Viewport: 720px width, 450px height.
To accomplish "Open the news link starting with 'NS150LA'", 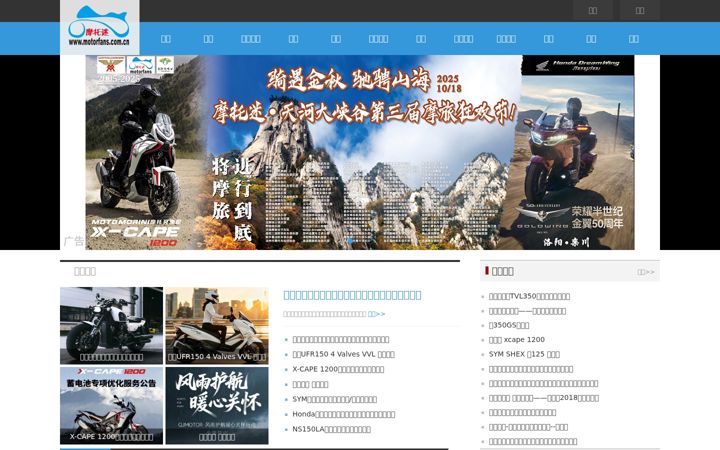I will pos(332,429).
